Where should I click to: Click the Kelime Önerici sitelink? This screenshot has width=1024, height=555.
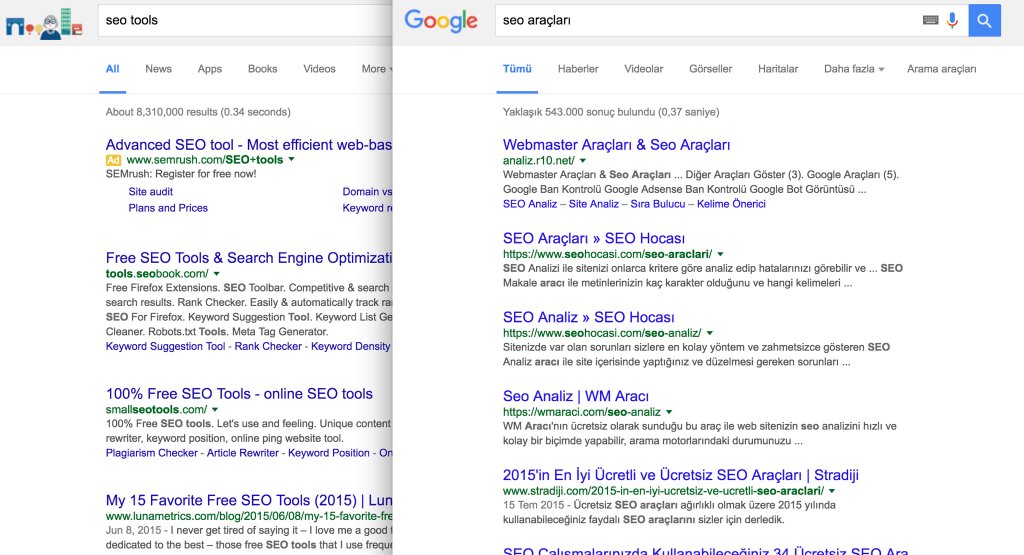coord(730,204)
